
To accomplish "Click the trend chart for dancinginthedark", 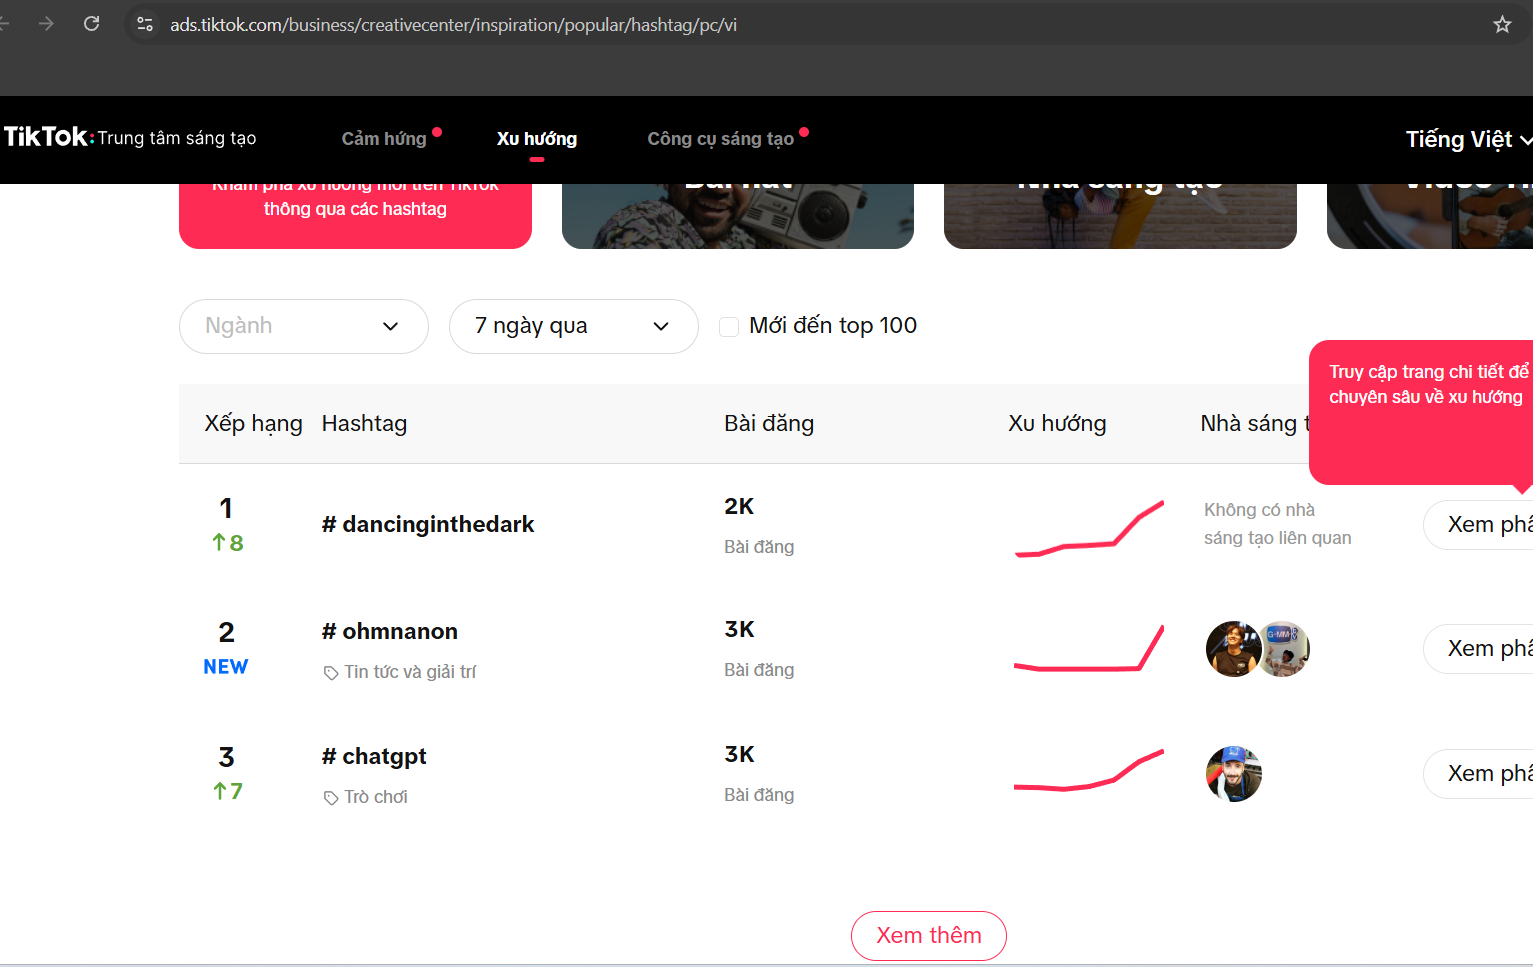I will click(x=1089, y=528).
